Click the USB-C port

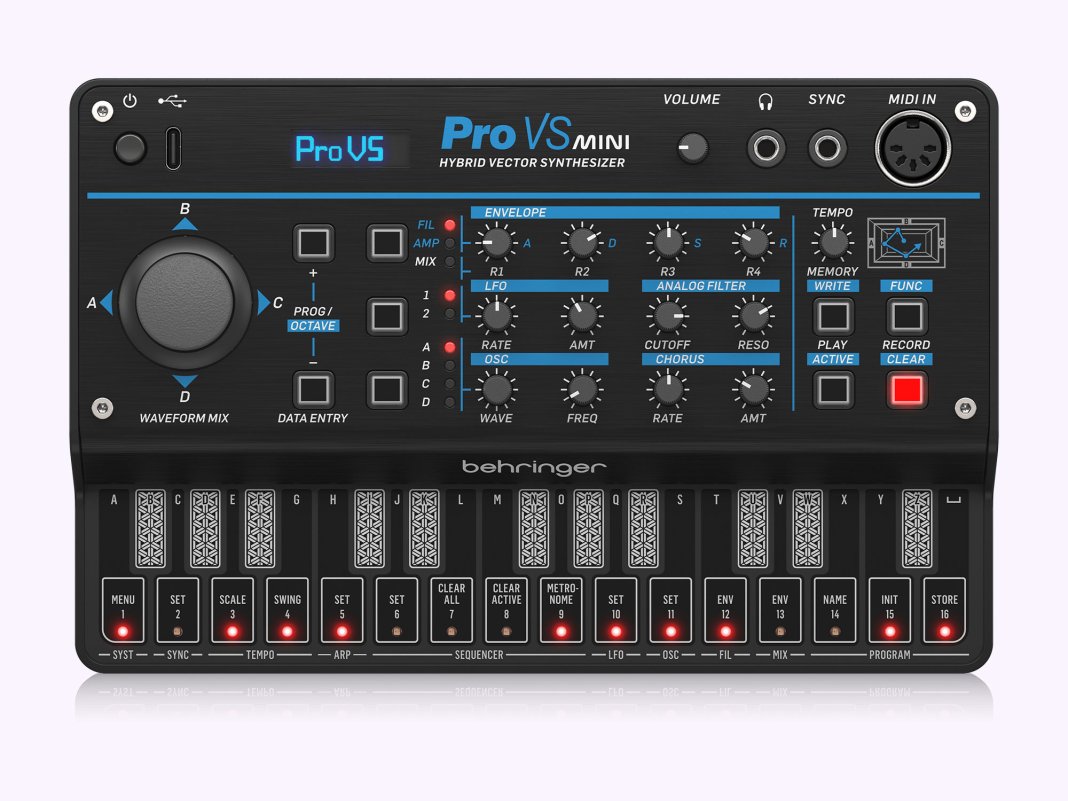coord(173,148)
